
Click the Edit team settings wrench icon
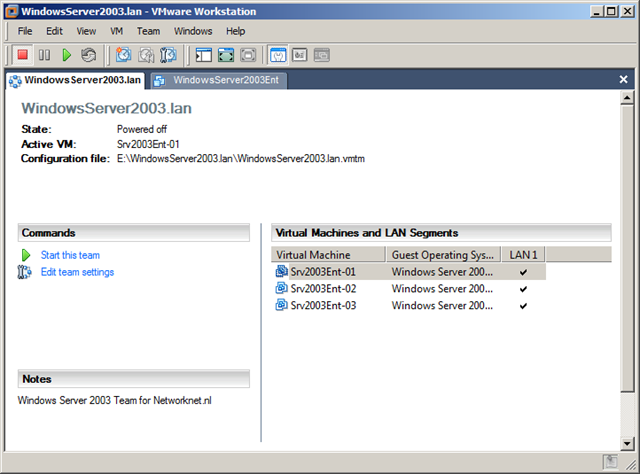click(24, 272)
